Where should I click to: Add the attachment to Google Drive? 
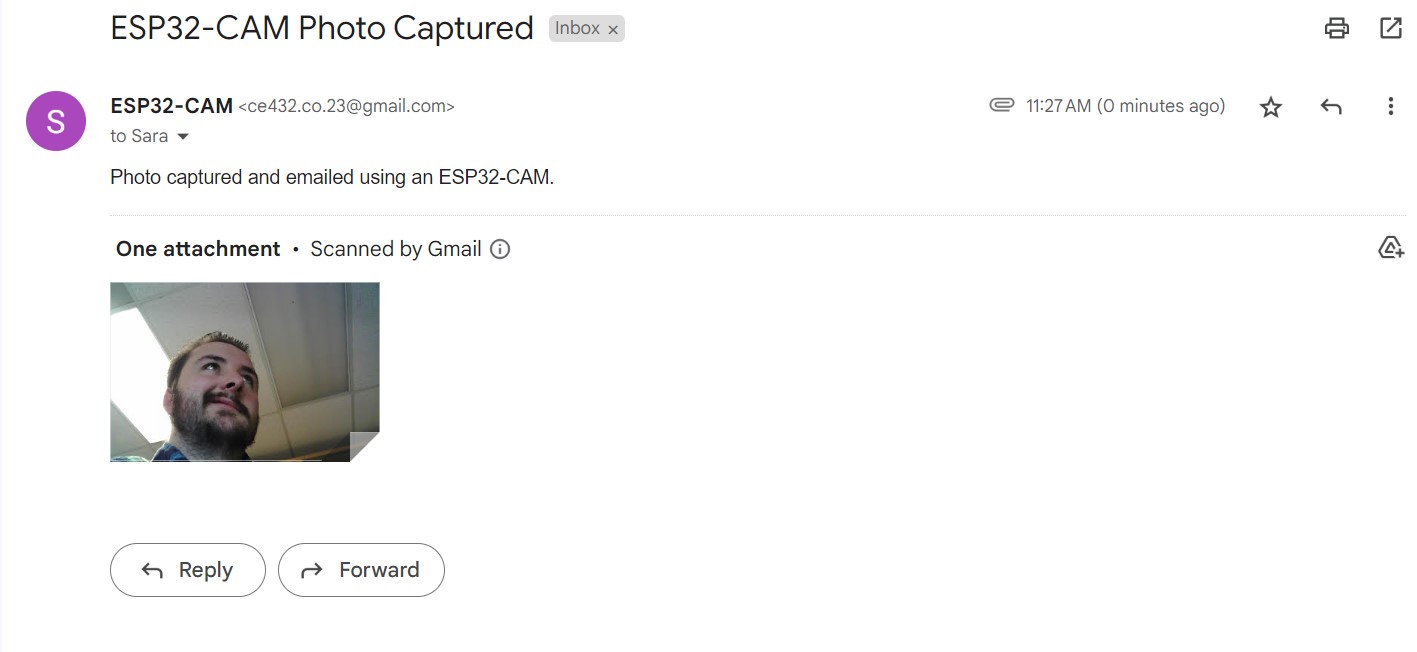click(x=1390, y=248)
